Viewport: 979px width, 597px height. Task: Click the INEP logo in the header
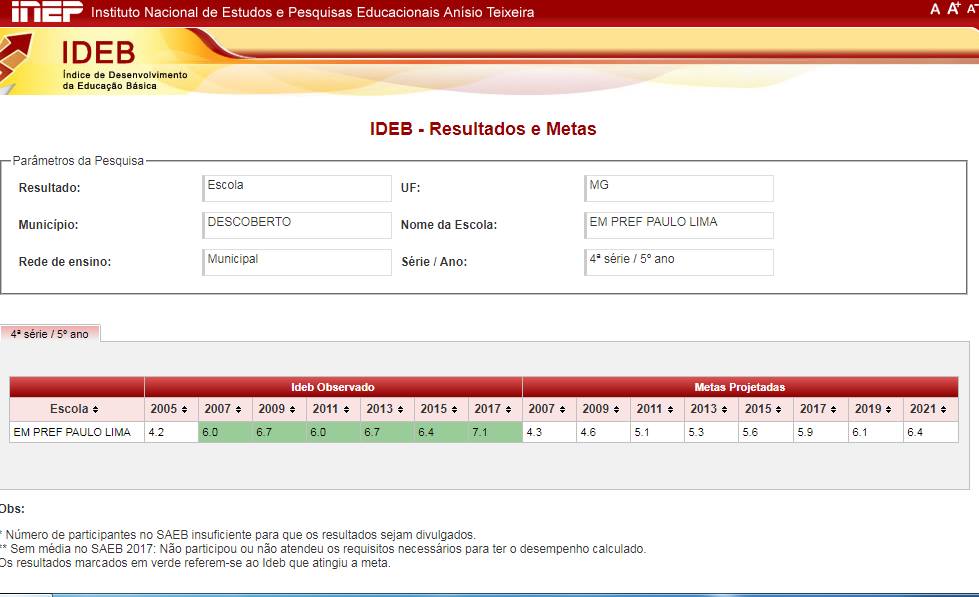pos(47,11)
